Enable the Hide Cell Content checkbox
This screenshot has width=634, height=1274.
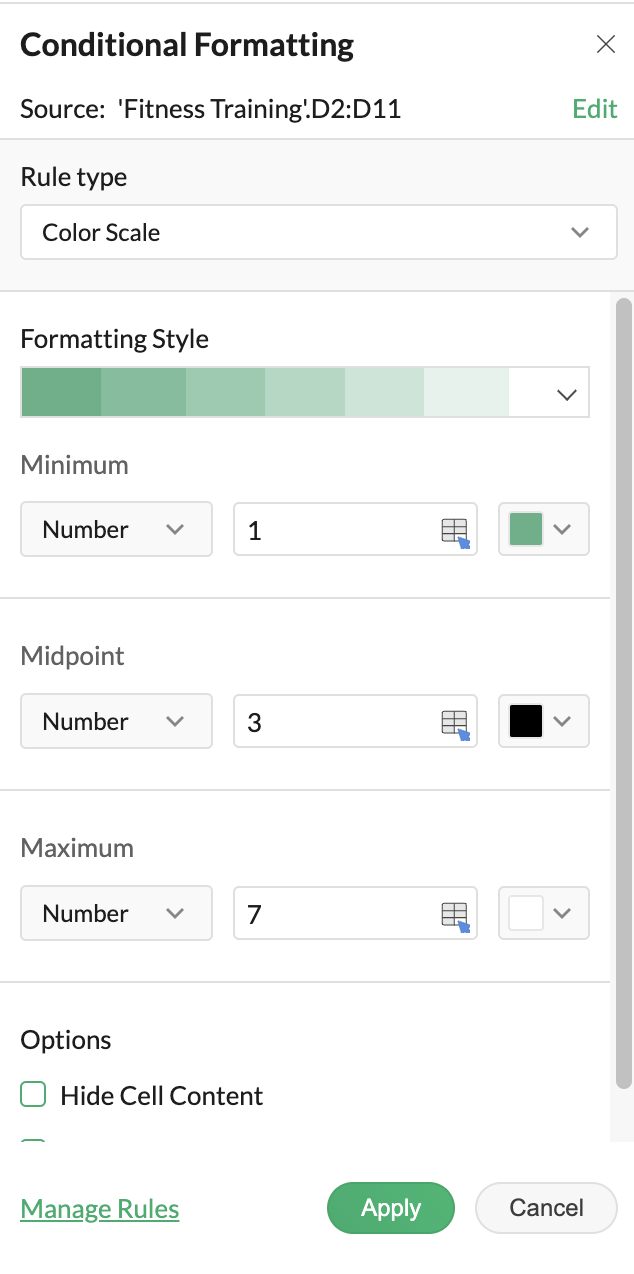(x=34, y=1095)
